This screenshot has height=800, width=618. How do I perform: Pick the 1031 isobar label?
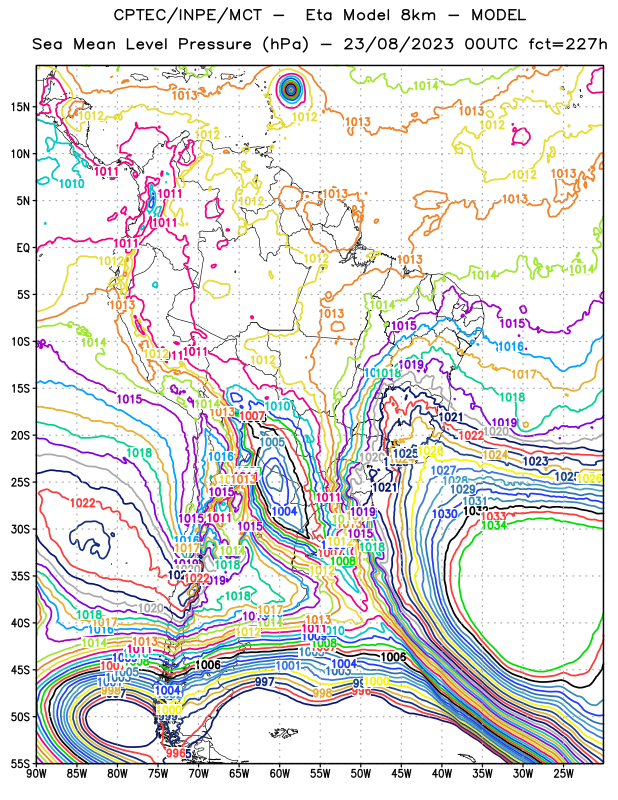475,502
